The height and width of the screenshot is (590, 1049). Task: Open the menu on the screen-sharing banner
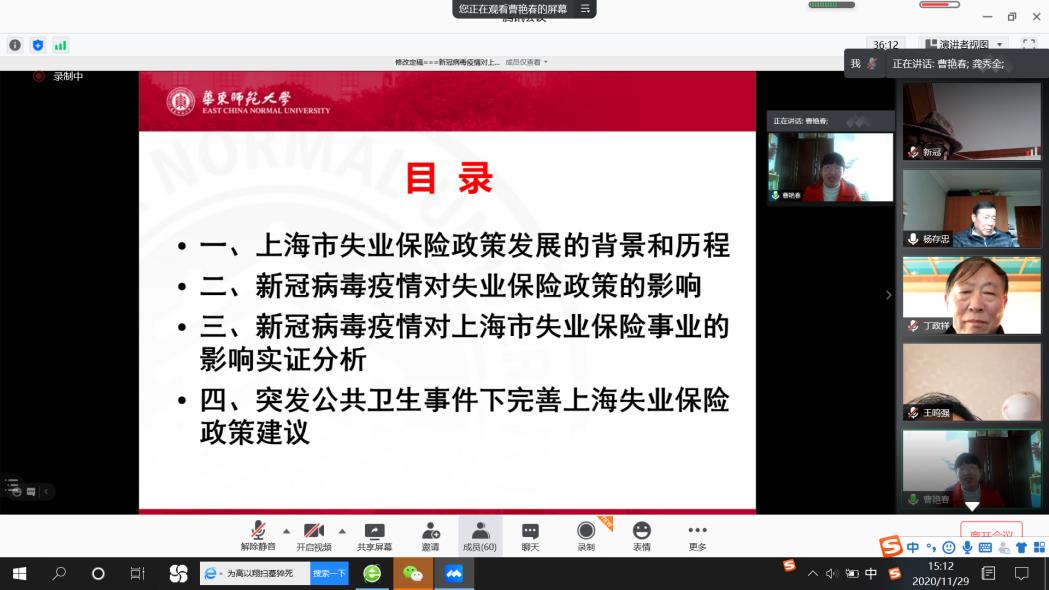[585, 9]
